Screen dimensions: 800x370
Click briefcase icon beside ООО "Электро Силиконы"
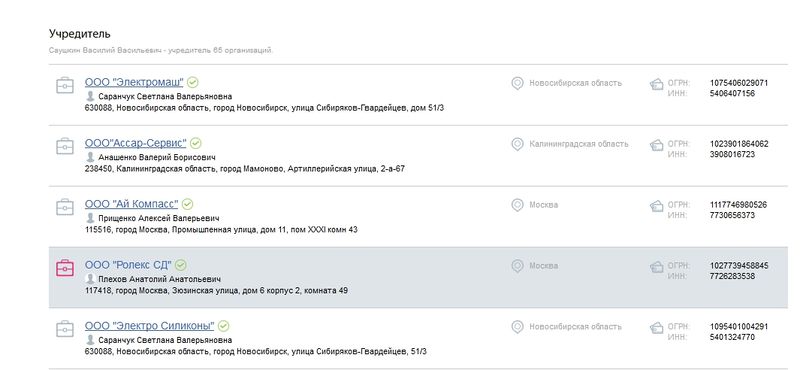point(65,329)
